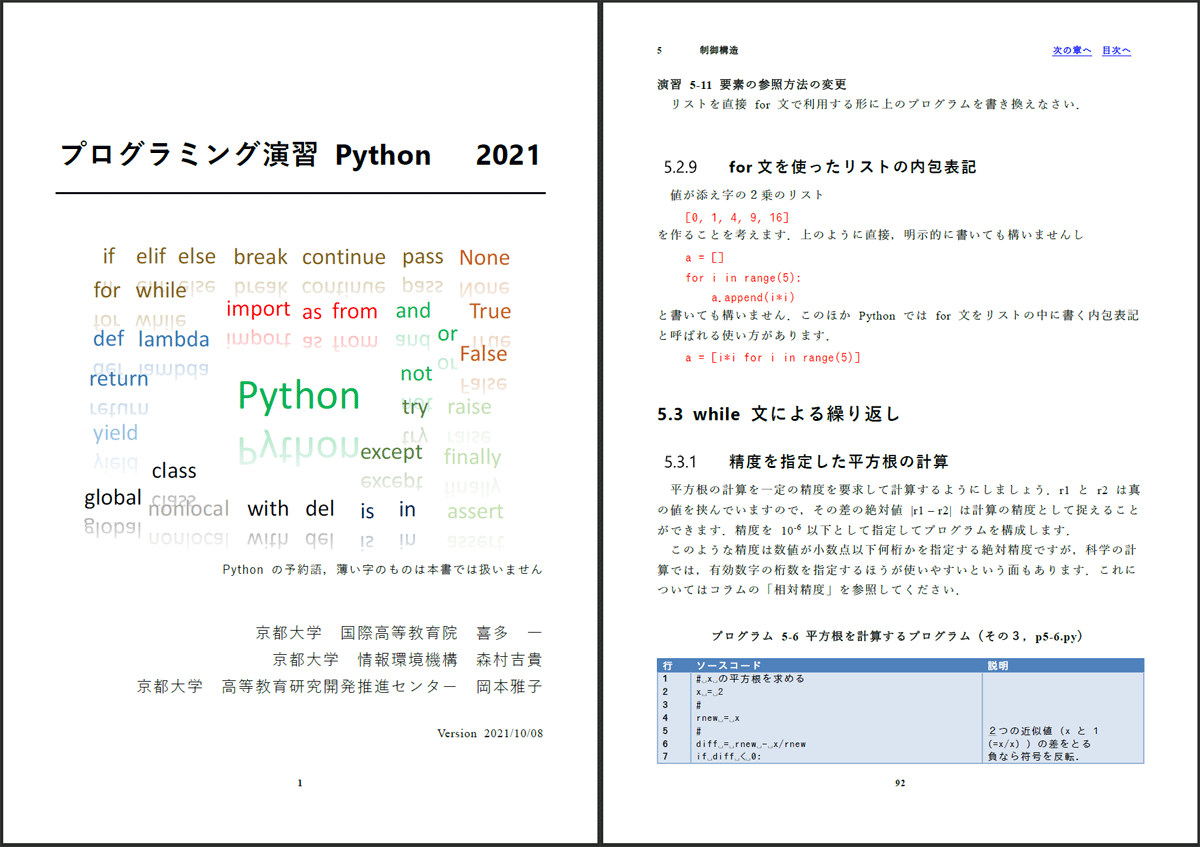Click page number 1 on cover
This screenshot has height=847, width=1200.
(298, 783)
